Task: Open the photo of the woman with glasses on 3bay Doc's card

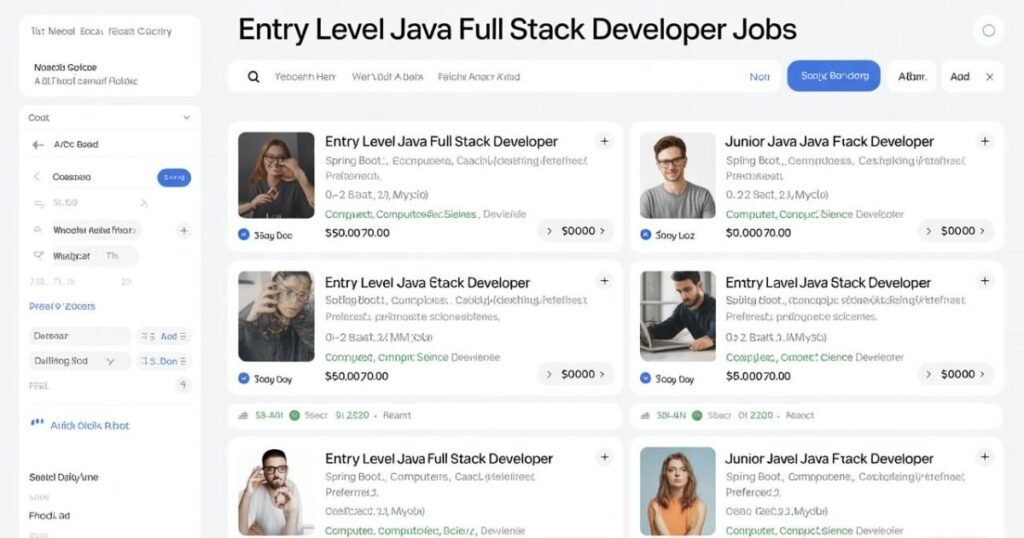Action: click(x=276, y=175)
